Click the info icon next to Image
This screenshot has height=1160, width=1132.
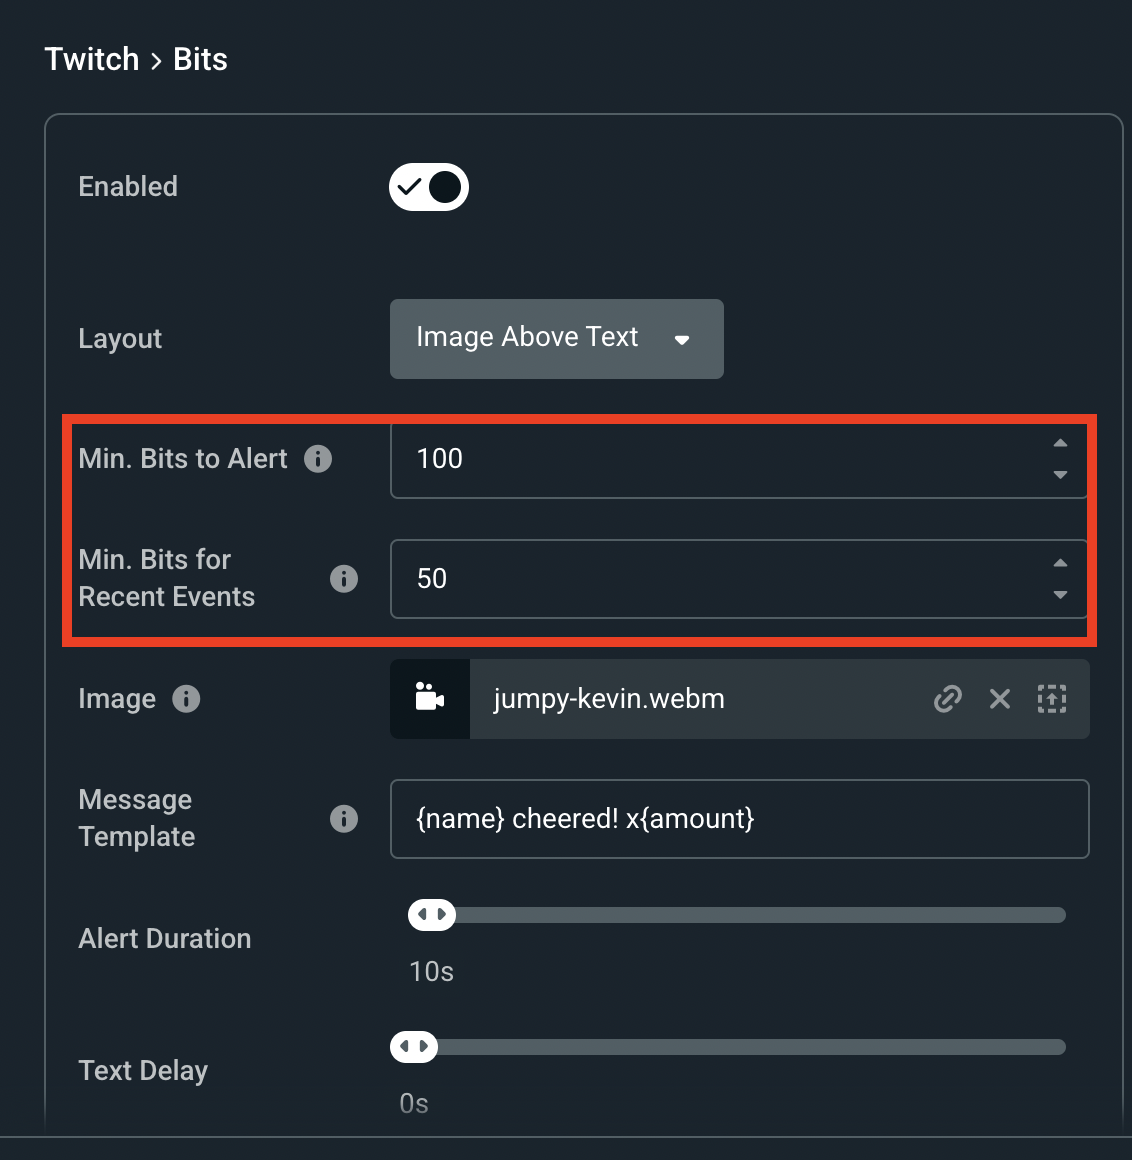click(x=186, y=699)
